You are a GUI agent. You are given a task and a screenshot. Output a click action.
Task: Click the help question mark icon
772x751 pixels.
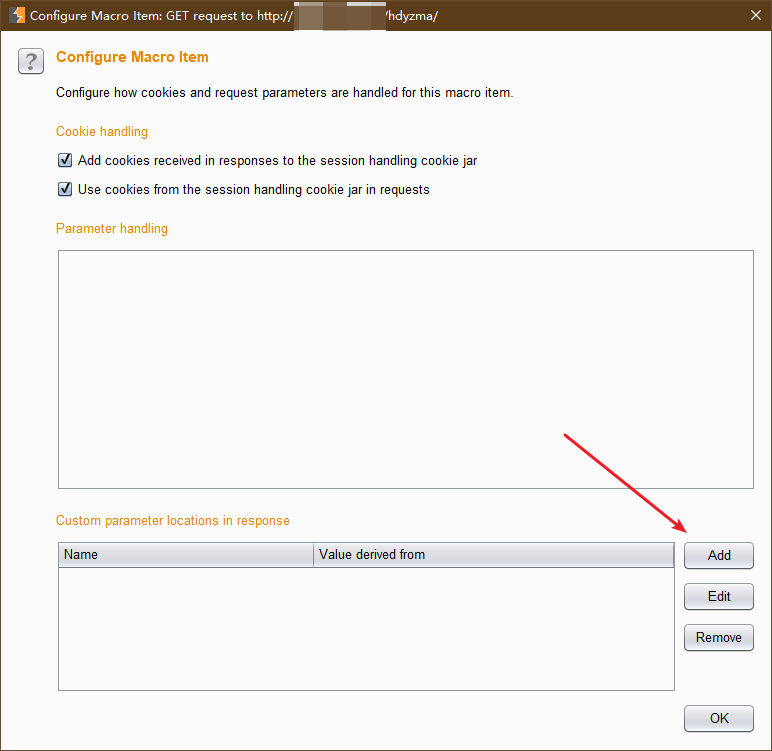pos(31,61)
